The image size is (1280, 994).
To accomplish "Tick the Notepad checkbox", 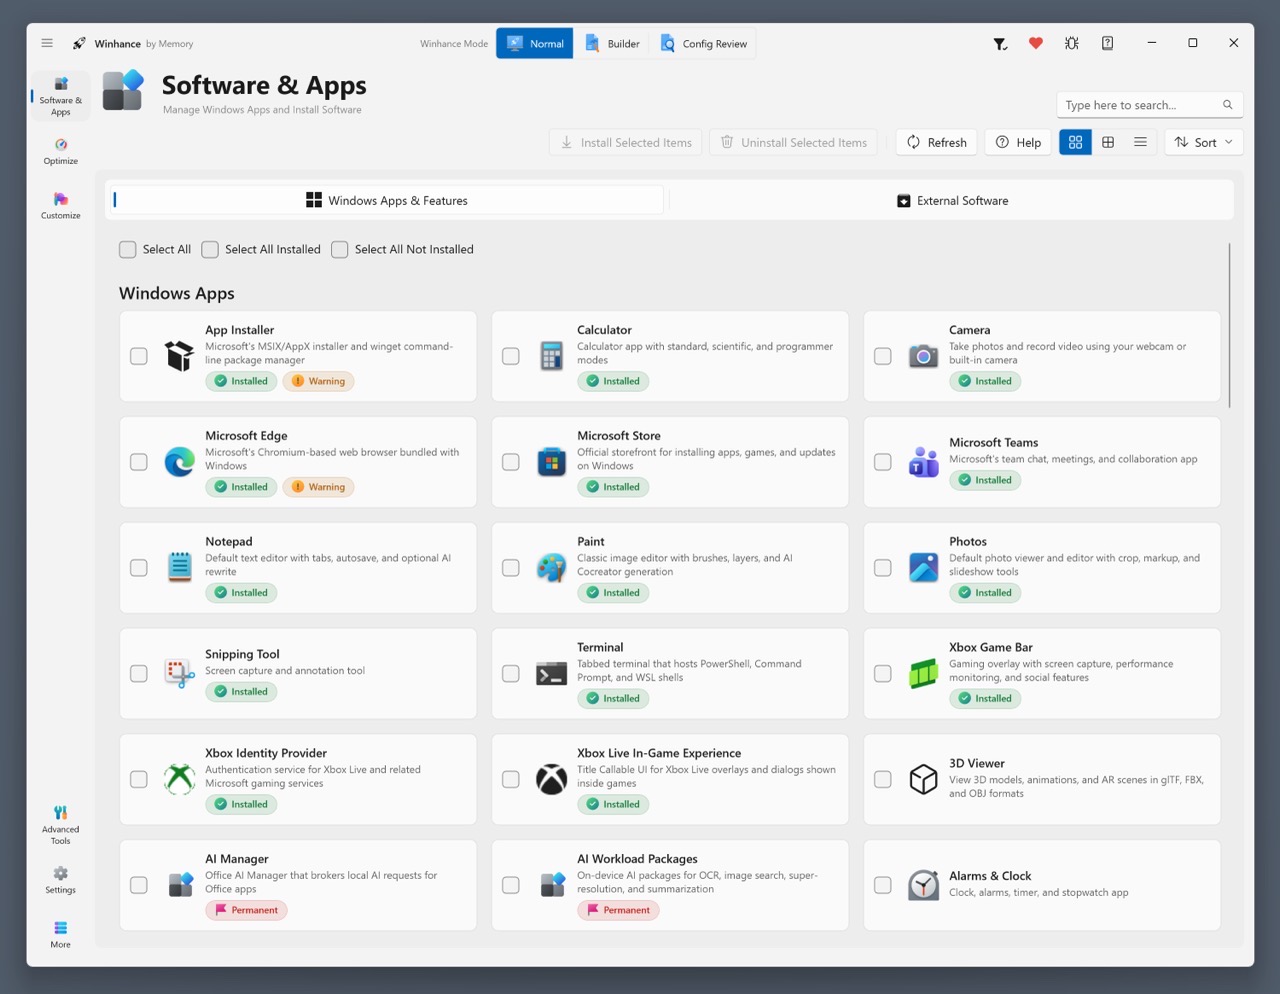I will click(139, 568).
